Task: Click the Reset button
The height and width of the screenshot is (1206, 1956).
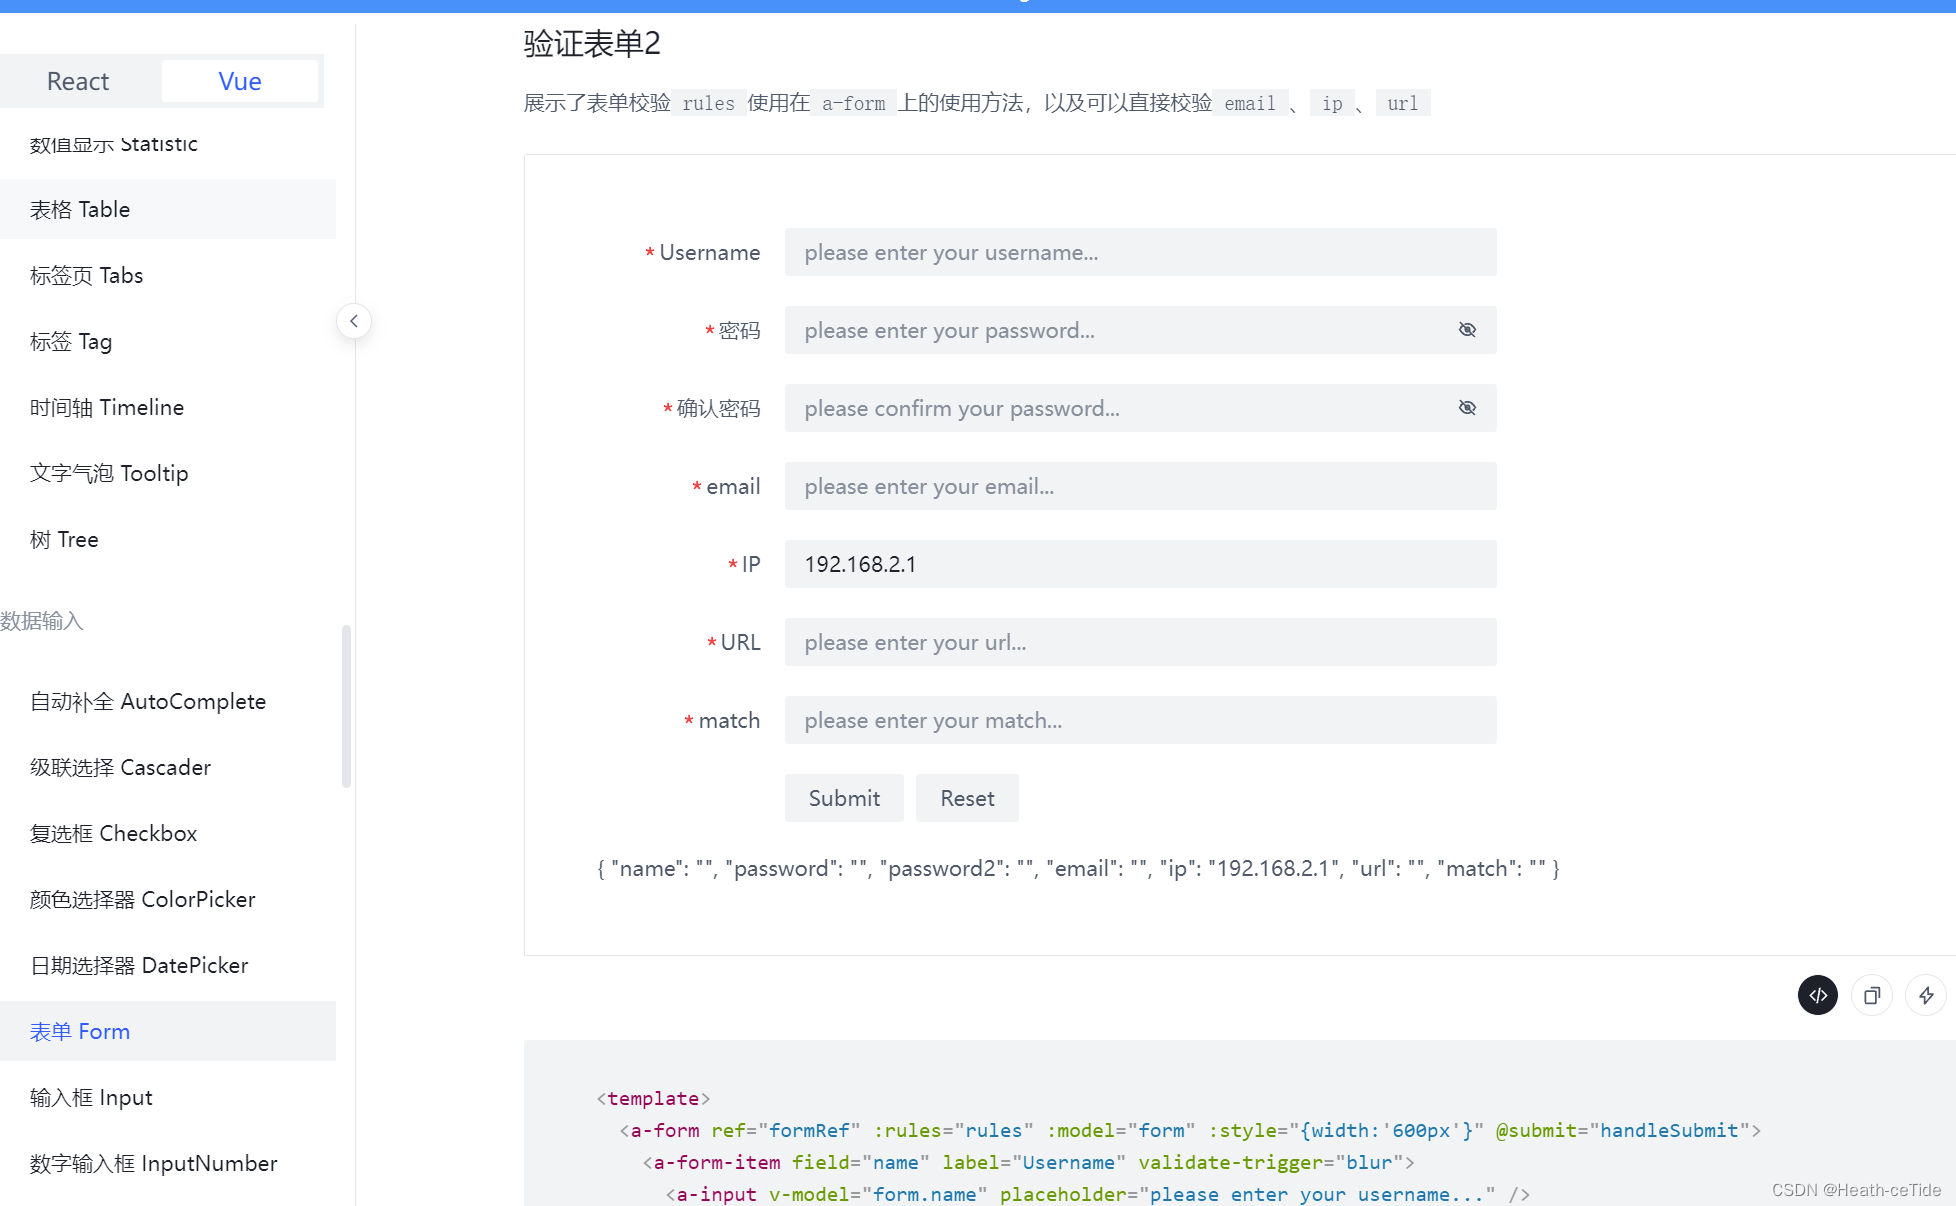Action: [x=967, y=798]
